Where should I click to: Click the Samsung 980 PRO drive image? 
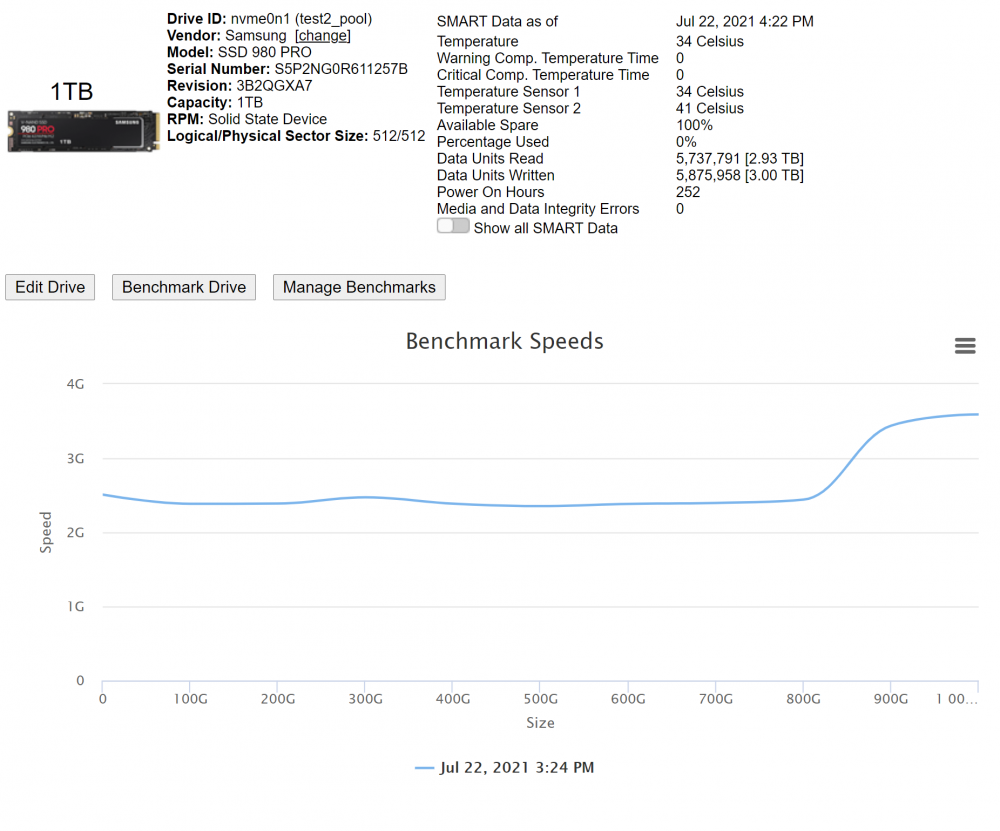click(x=84, y=131)
